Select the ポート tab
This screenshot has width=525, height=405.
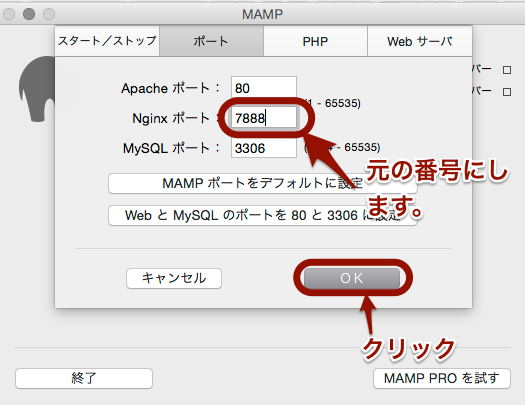[x=211, y=41]
